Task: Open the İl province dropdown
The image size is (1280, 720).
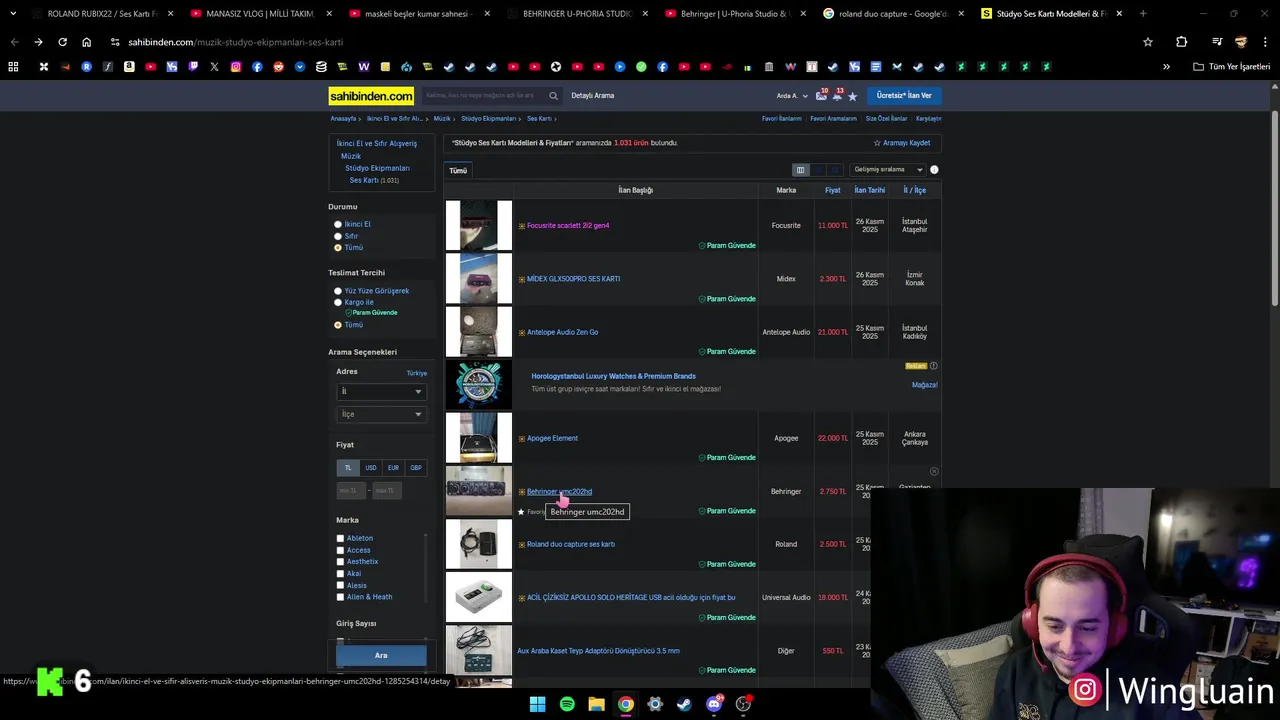Action: coord(381,391)
